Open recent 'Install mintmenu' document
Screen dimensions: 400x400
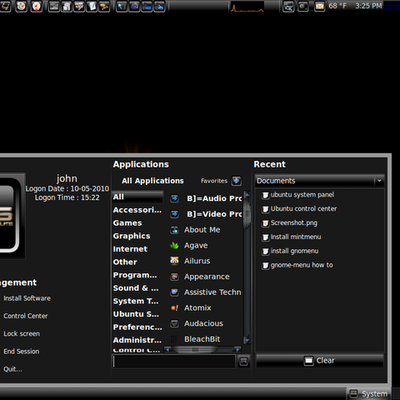292,237
